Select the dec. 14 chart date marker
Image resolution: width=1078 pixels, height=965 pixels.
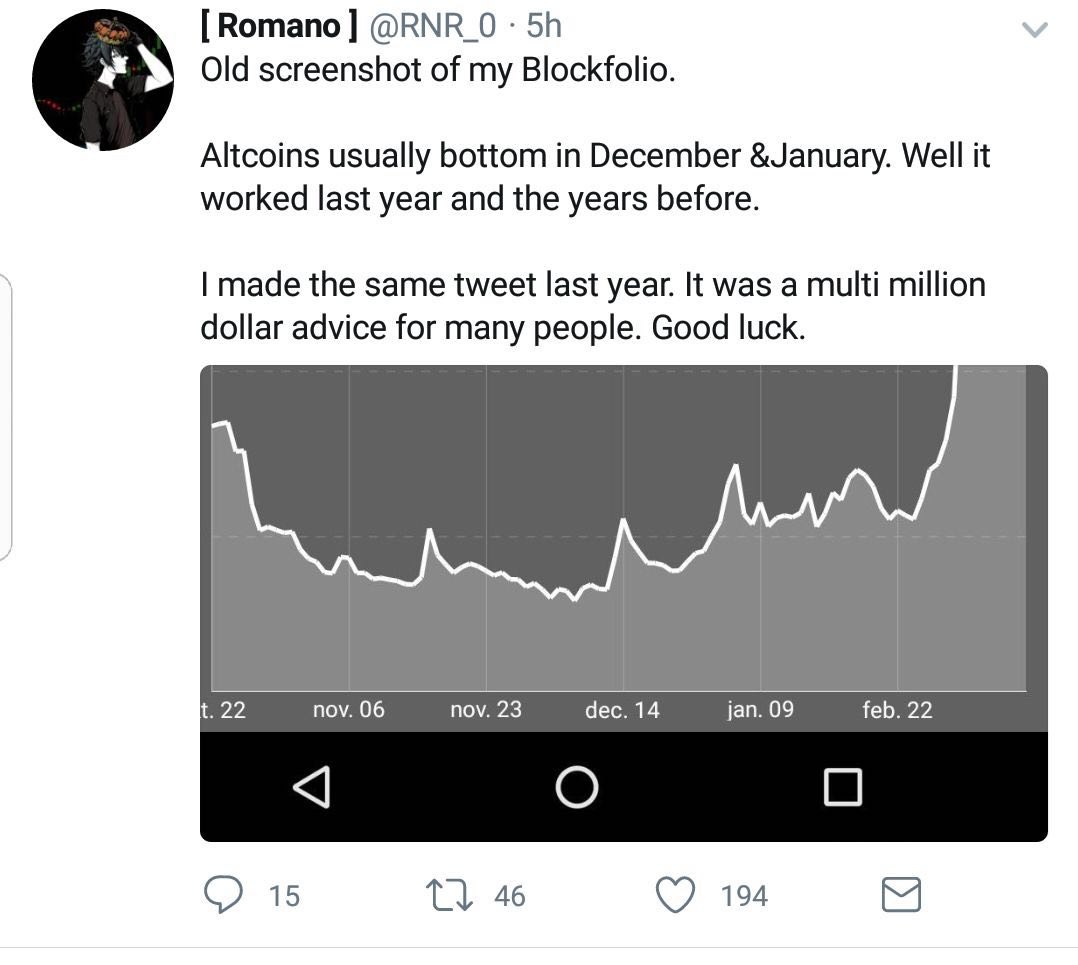point(622,710)
